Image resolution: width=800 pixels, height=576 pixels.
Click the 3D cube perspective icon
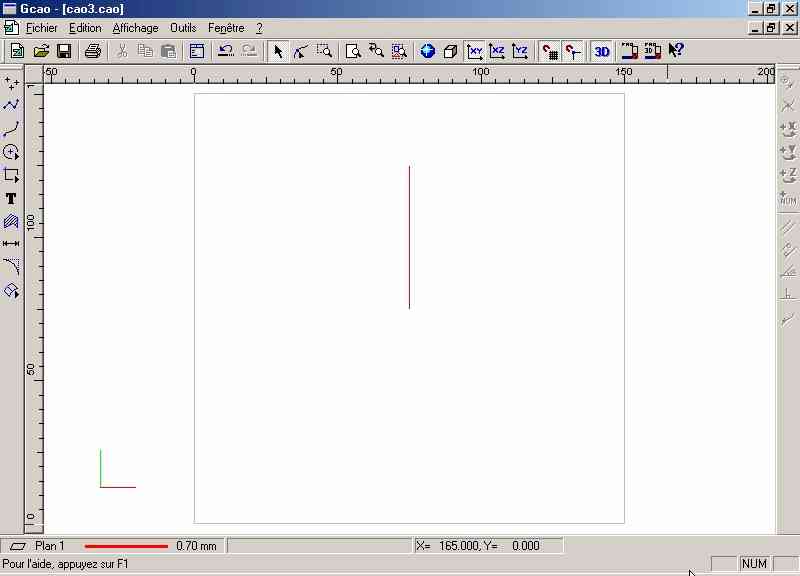[451, 51]
